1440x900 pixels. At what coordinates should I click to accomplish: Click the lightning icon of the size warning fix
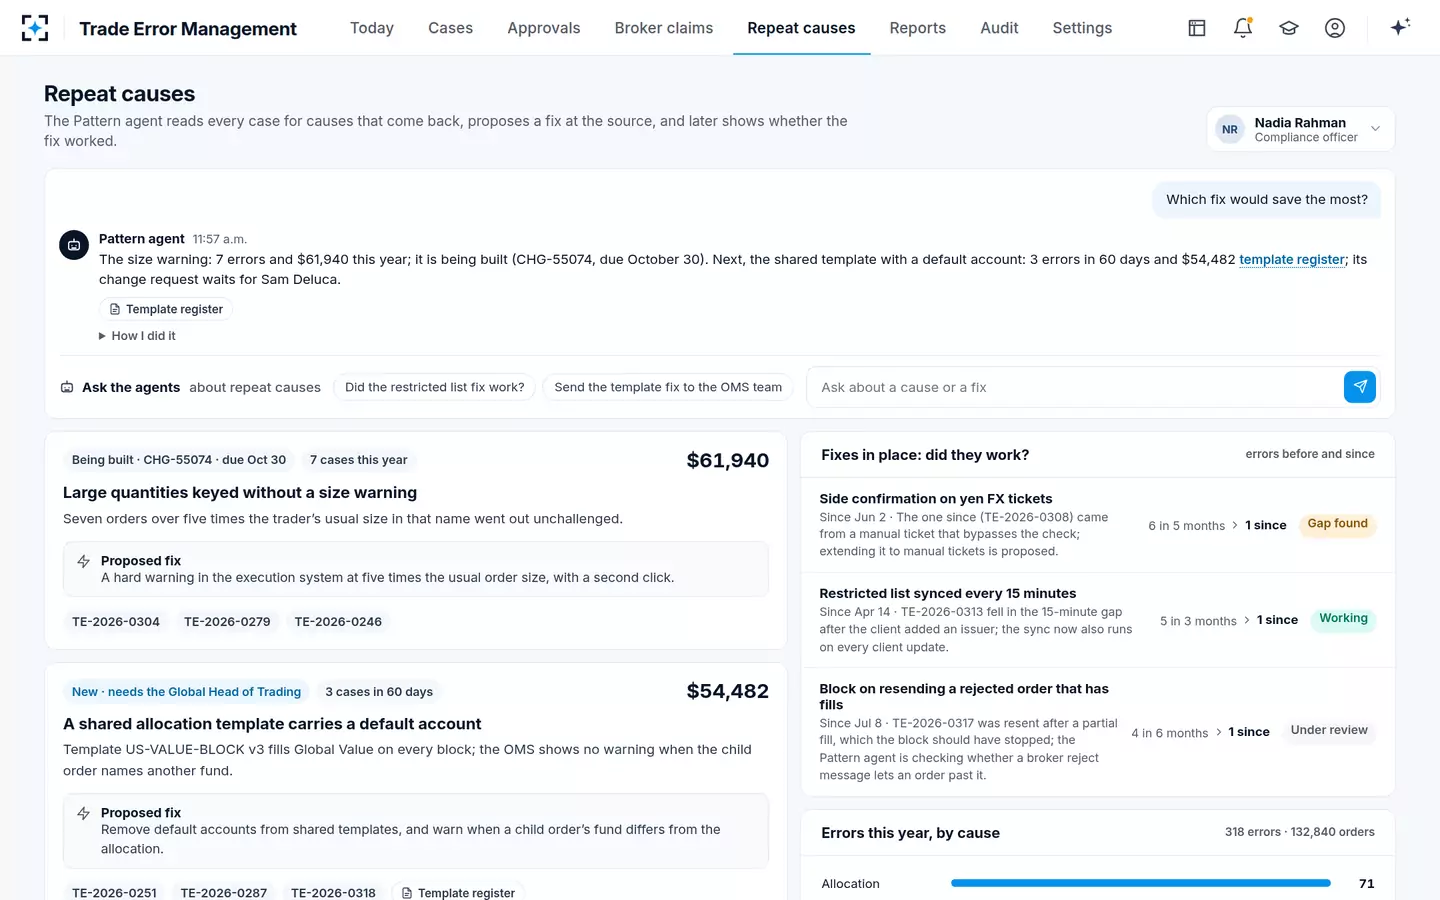tap(83, 562)
